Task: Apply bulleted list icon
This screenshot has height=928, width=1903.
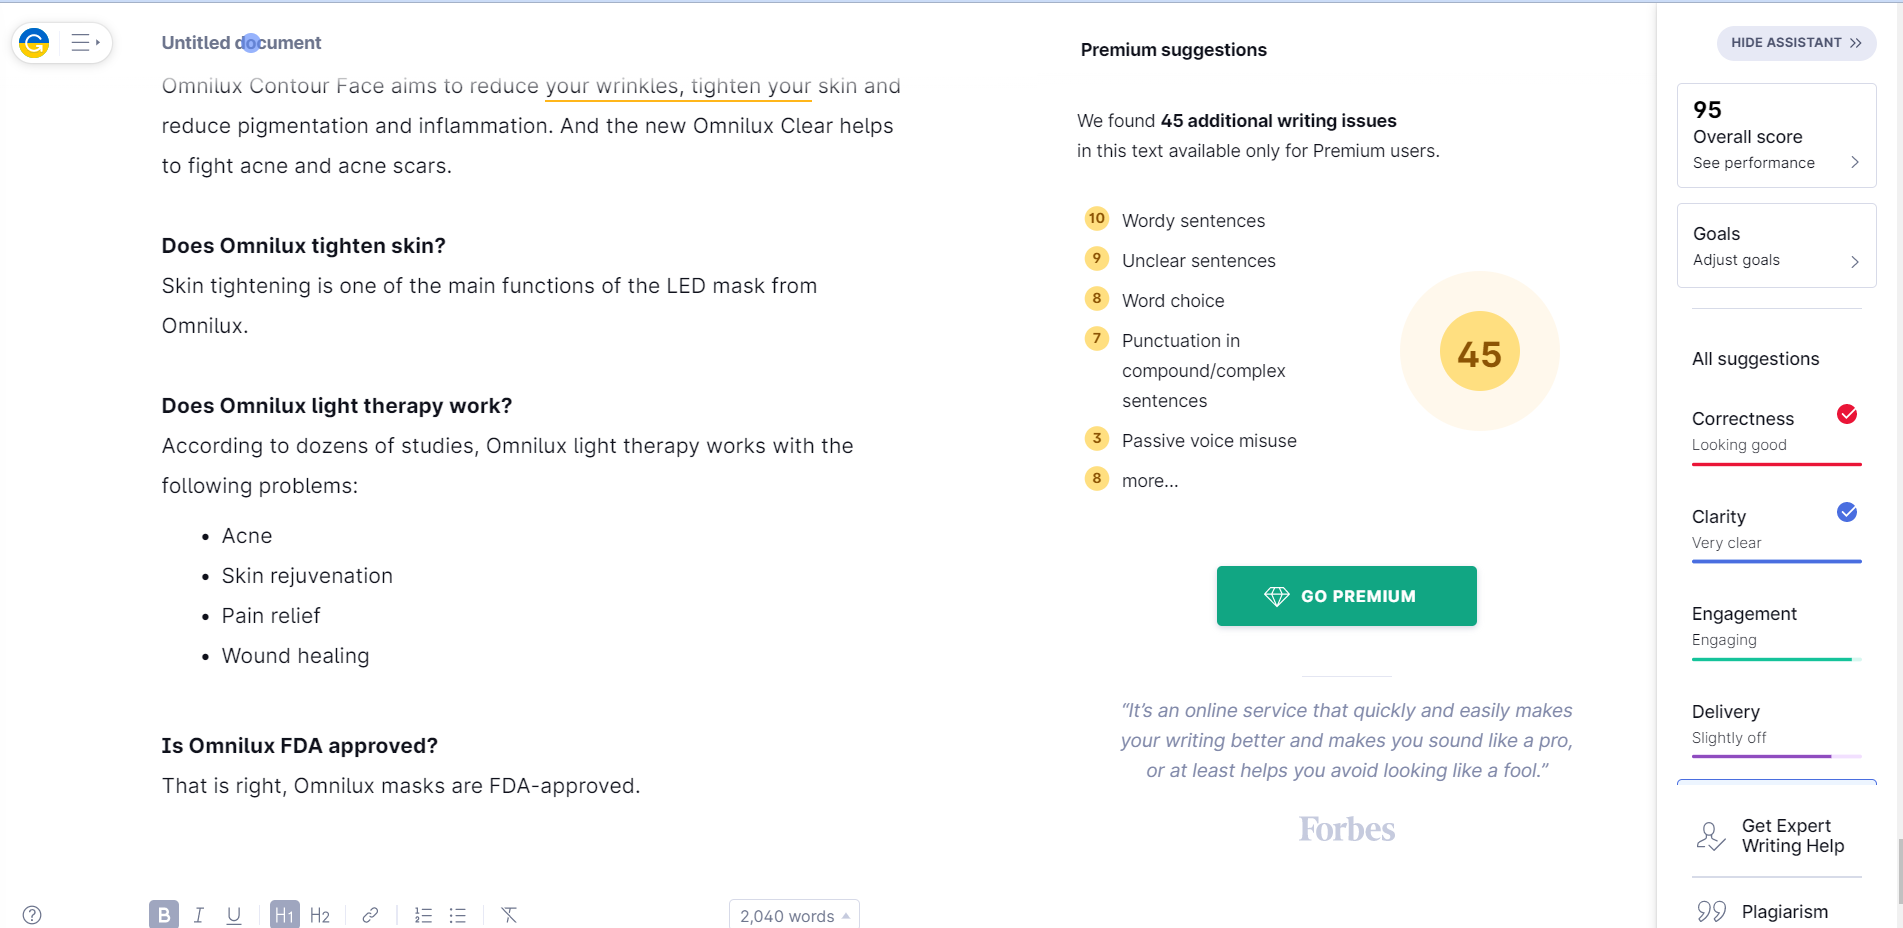Action: click(x=458, y=915)
